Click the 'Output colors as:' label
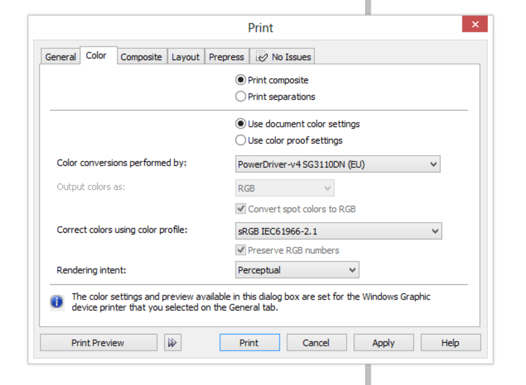 [x=91, y=187]
